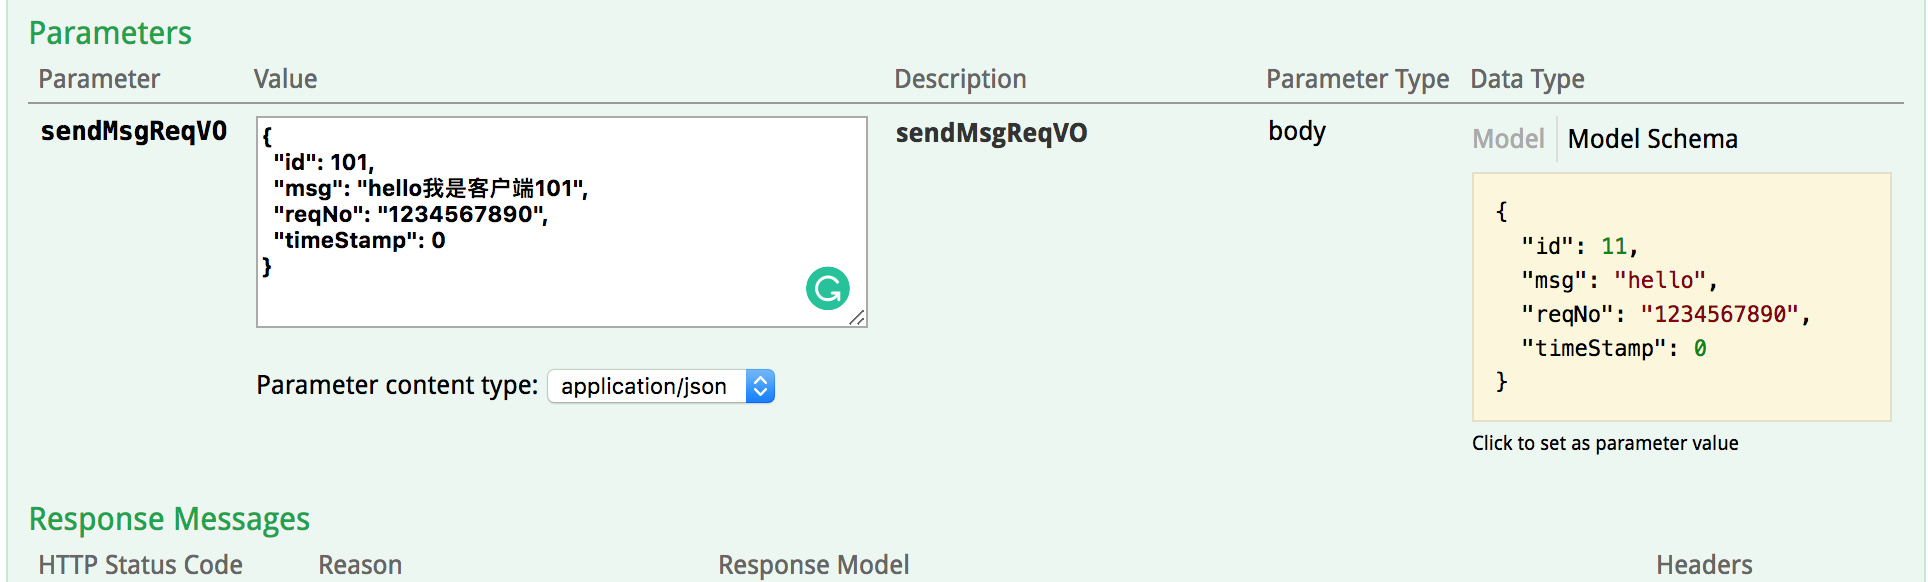The height and width of the screenshot is (582, 1928).
Task: Click the green Grammarly icon in textarea
Action: [x=828, y=289]
